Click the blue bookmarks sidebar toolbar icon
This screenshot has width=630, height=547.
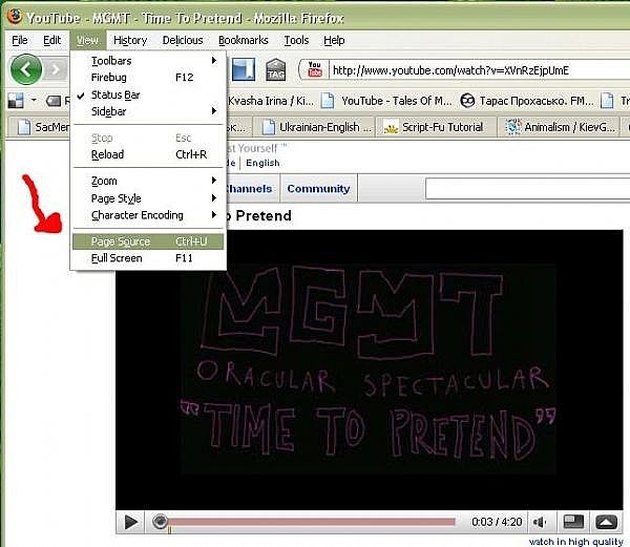243,70
